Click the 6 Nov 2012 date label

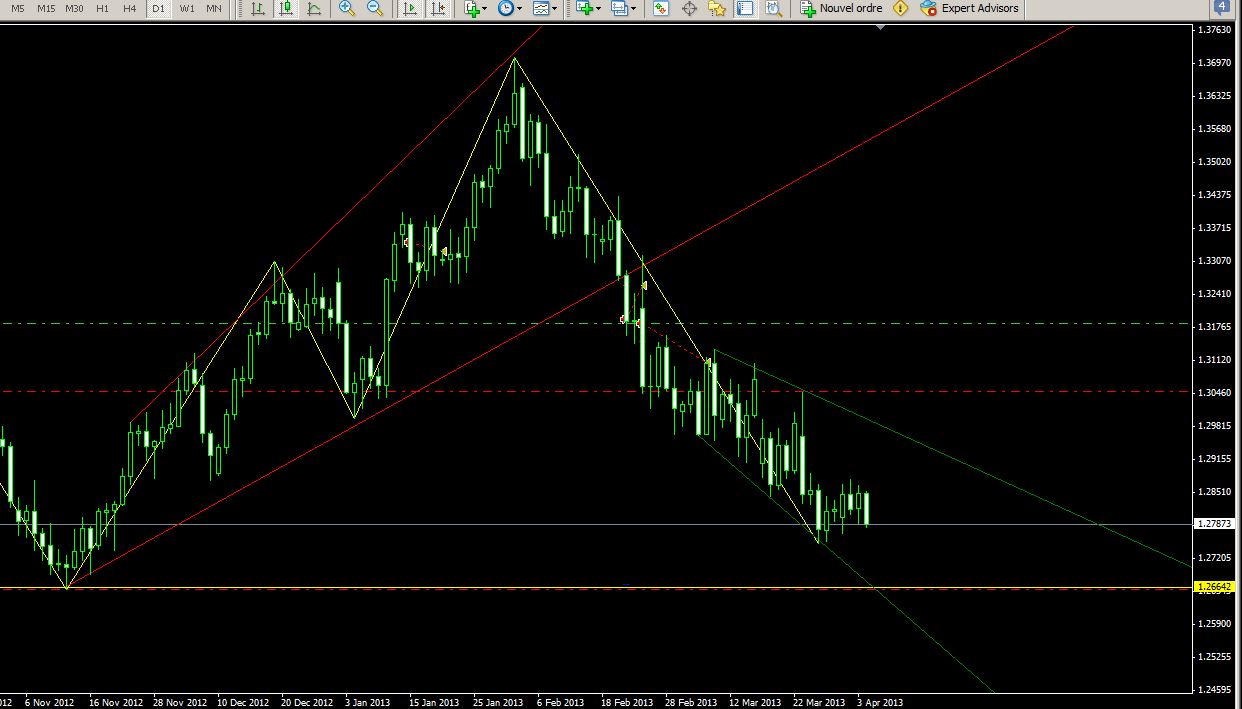click(x=49, y=702)
